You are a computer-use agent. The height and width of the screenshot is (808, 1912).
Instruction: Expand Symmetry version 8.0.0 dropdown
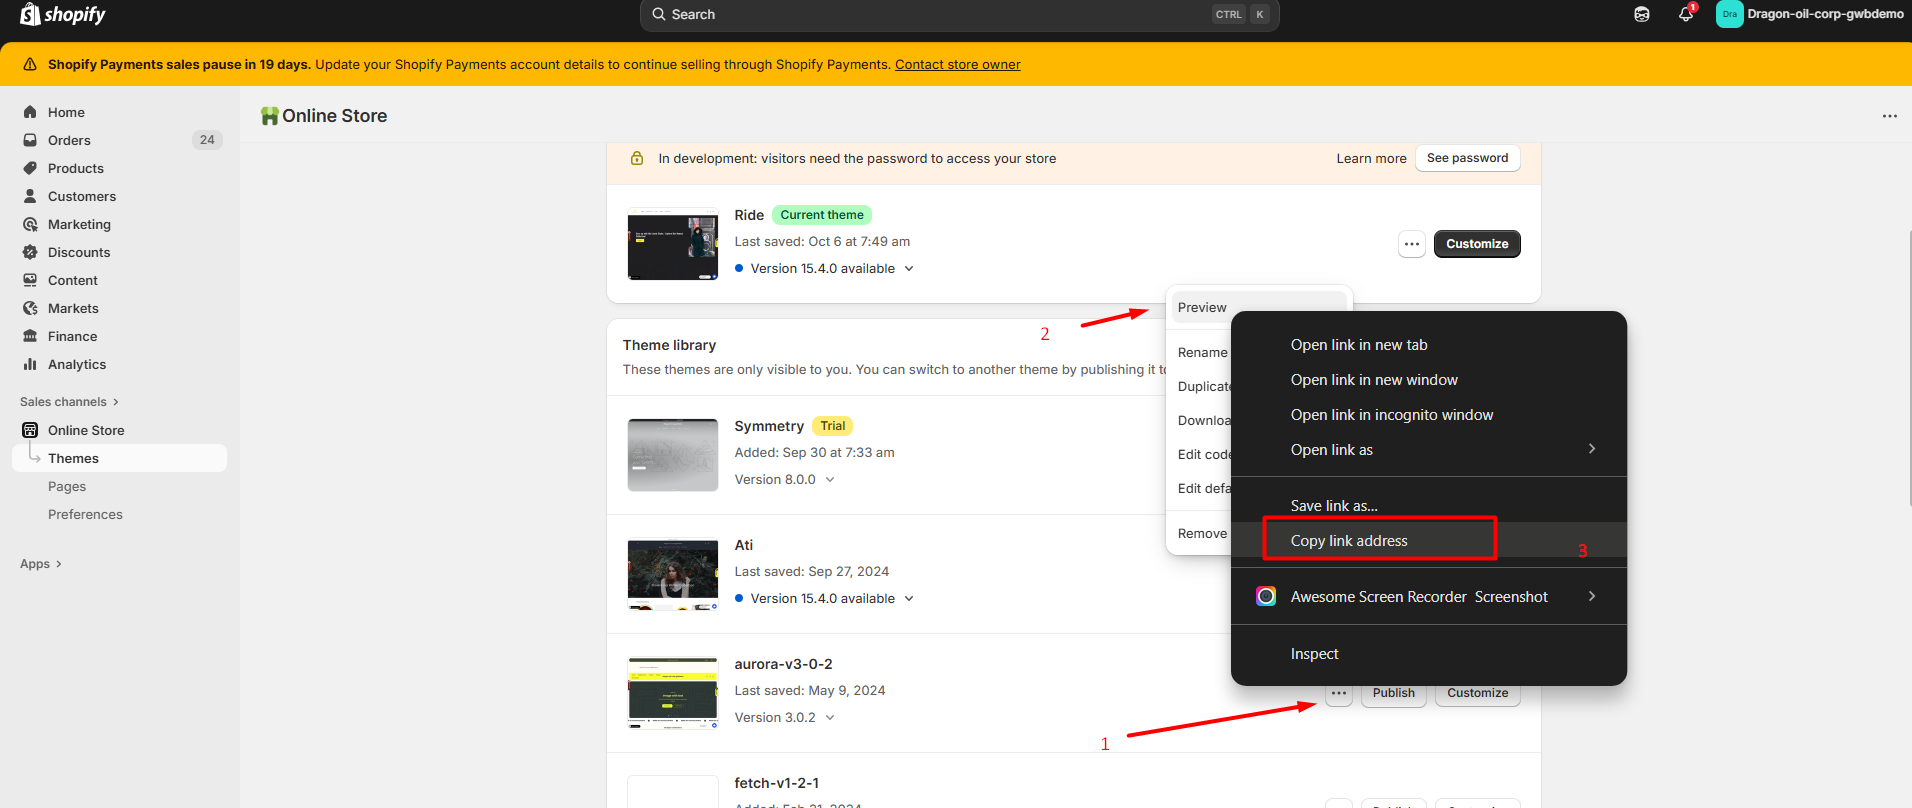[x=830, y=479]
